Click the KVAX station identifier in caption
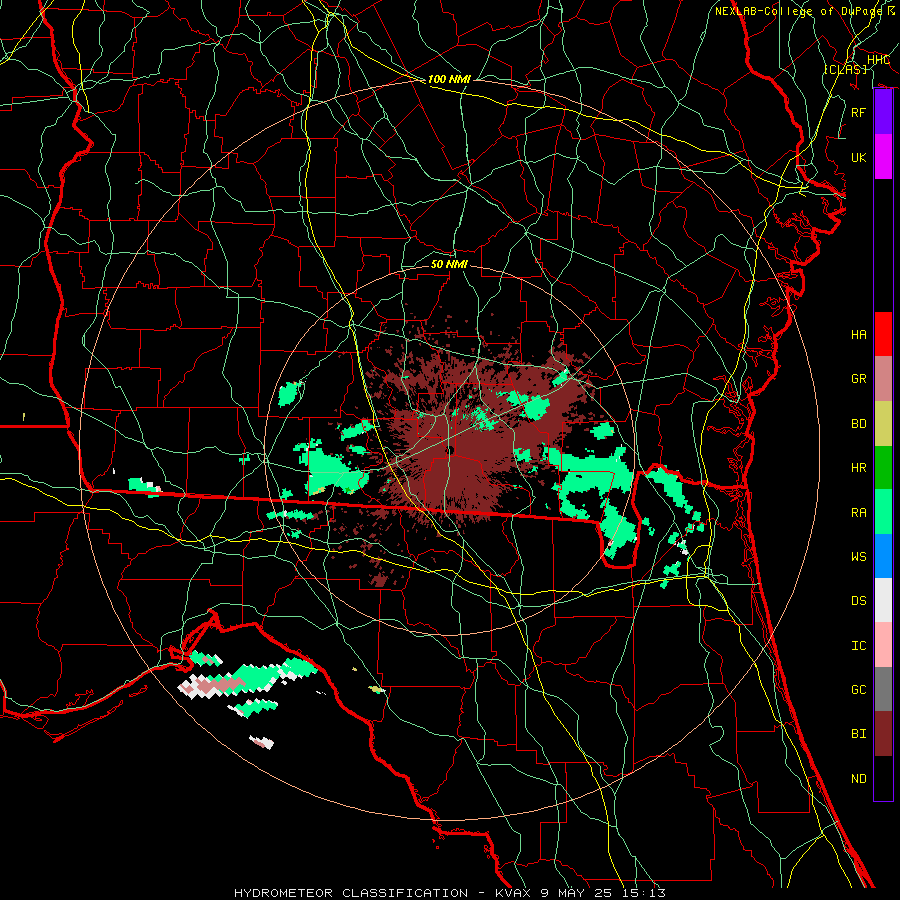The width and height of the screenshot is (900, 900). [x=515, y=893]
